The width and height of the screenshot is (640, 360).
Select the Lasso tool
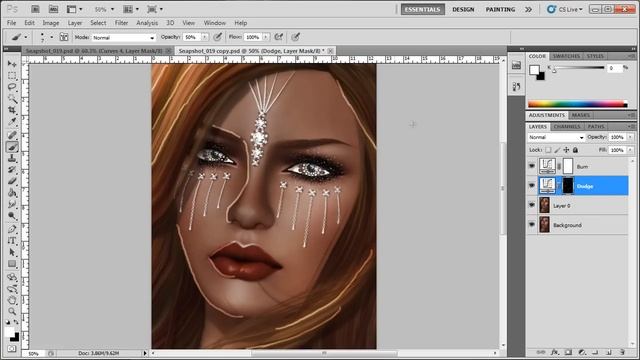(x=12, y=87)
